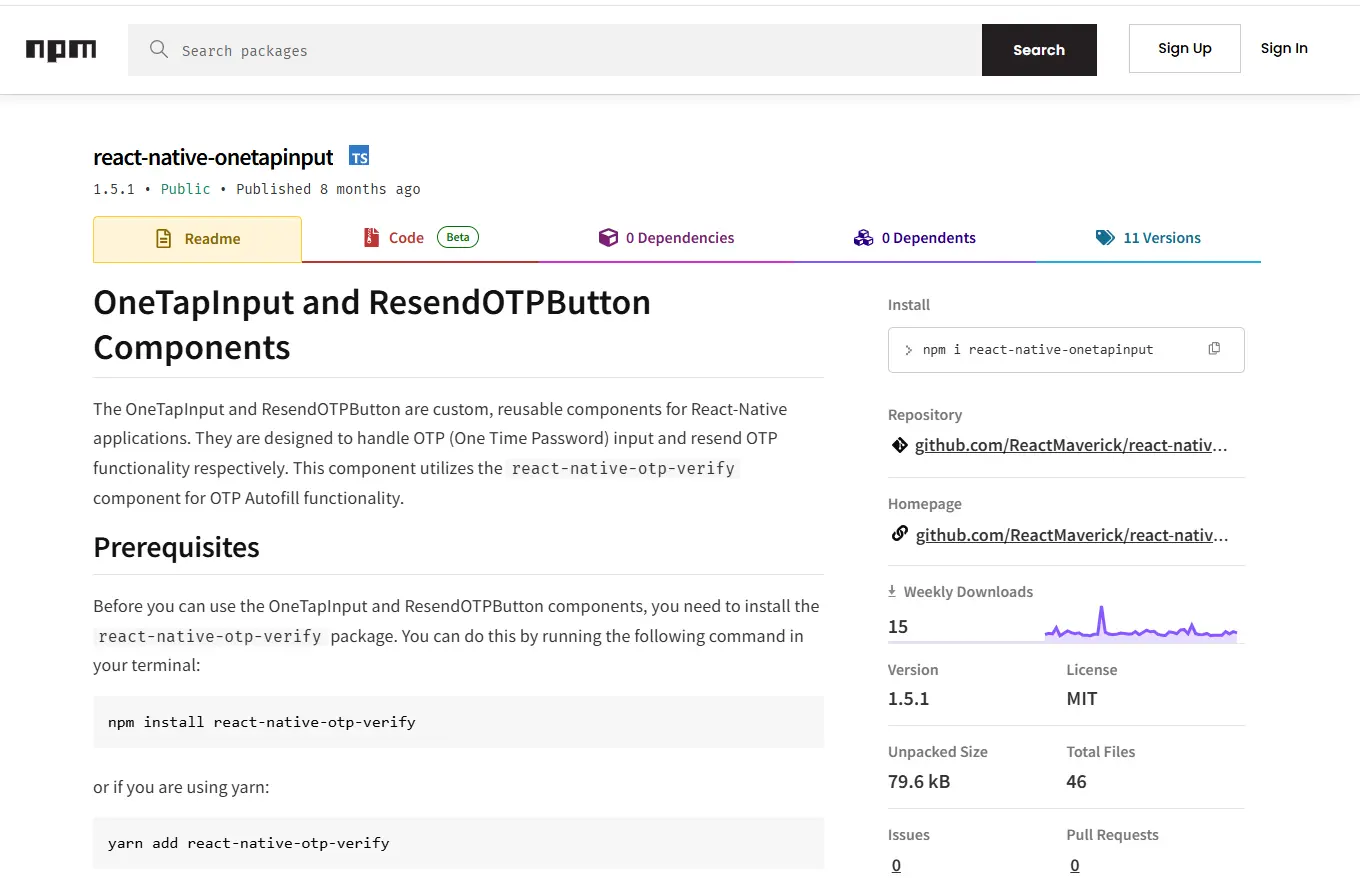Click the Search button
This screenshot has height=878, width=1360.
(x=1039, y=50)
